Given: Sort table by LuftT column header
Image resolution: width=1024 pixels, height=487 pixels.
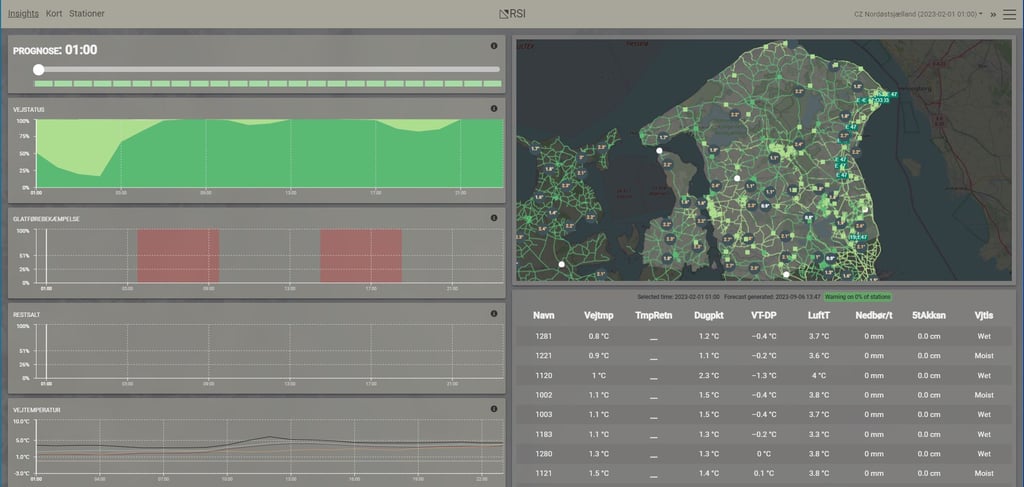Looking at the screenshot, I should [x=818, y=315].
